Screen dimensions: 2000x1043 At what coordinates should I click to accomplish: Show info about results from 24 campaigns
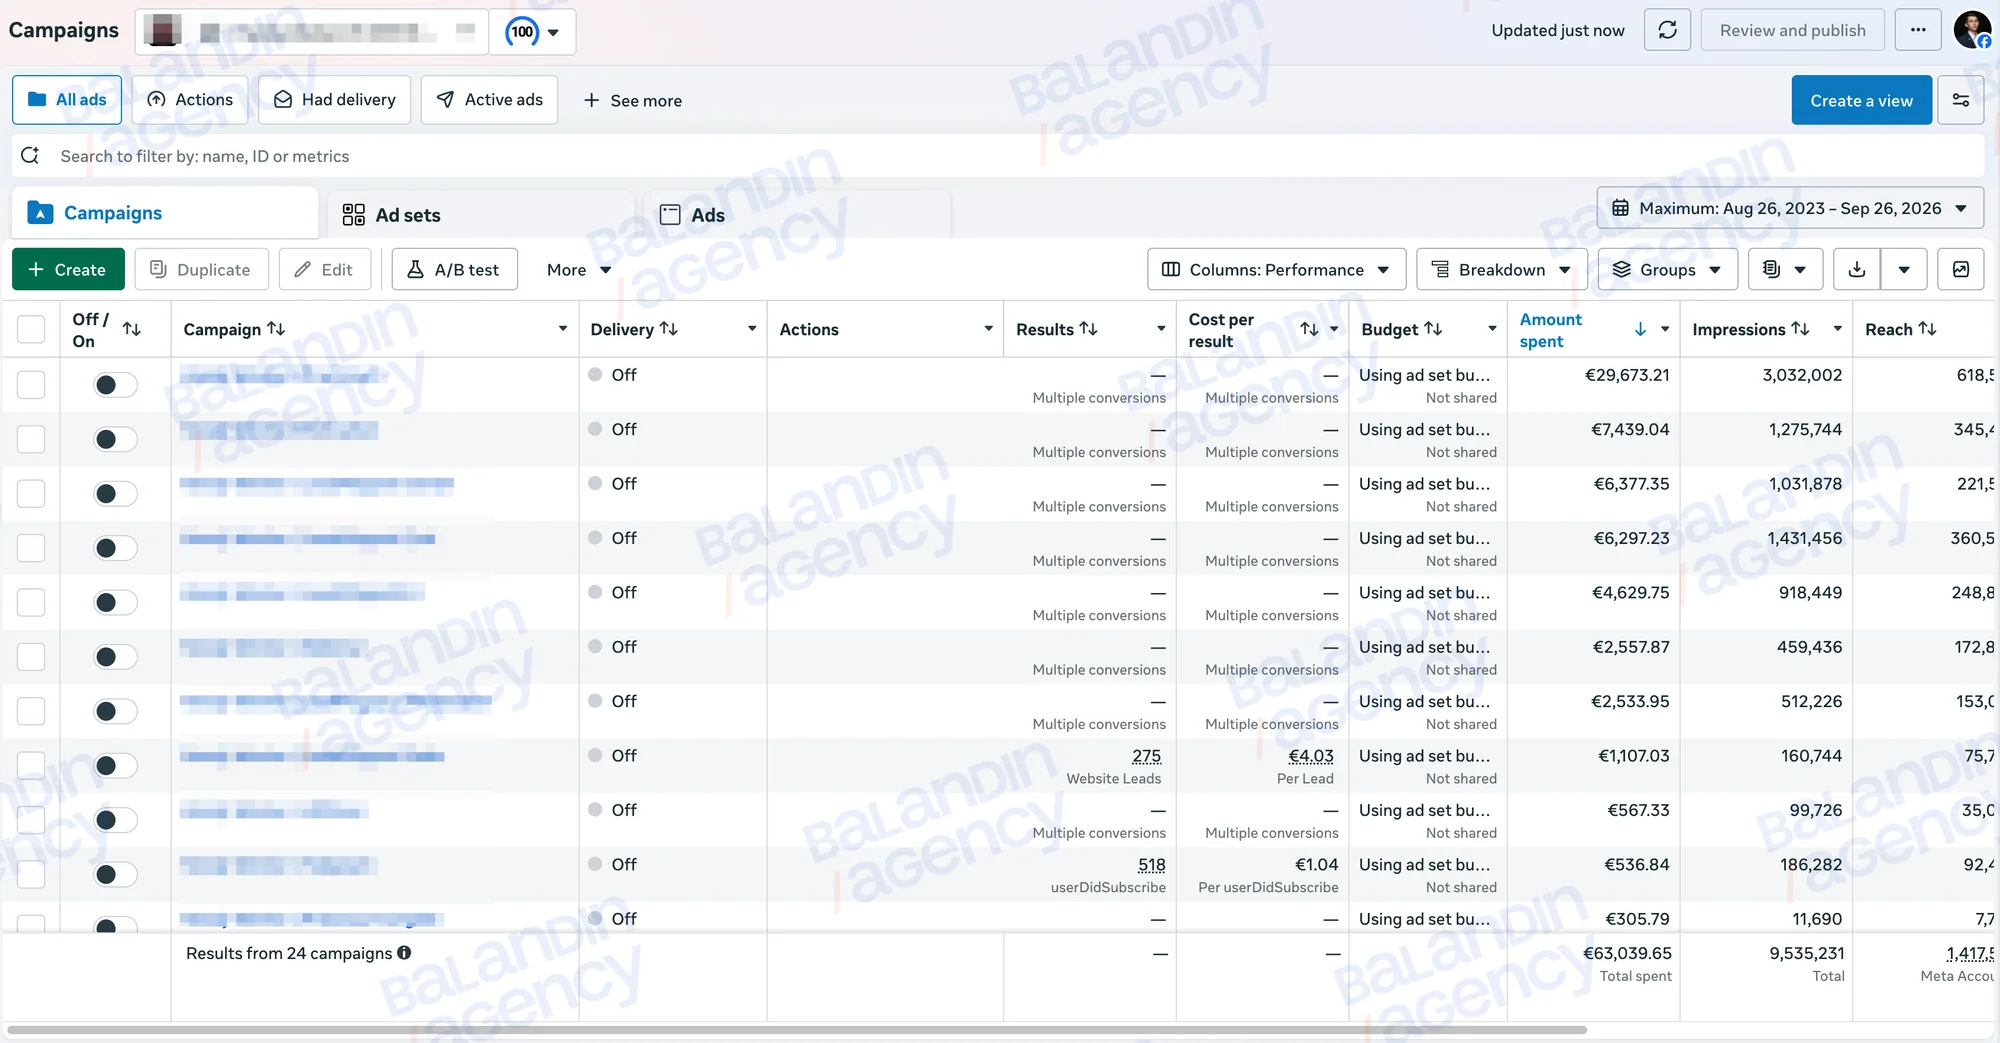[x=404, y=953]
